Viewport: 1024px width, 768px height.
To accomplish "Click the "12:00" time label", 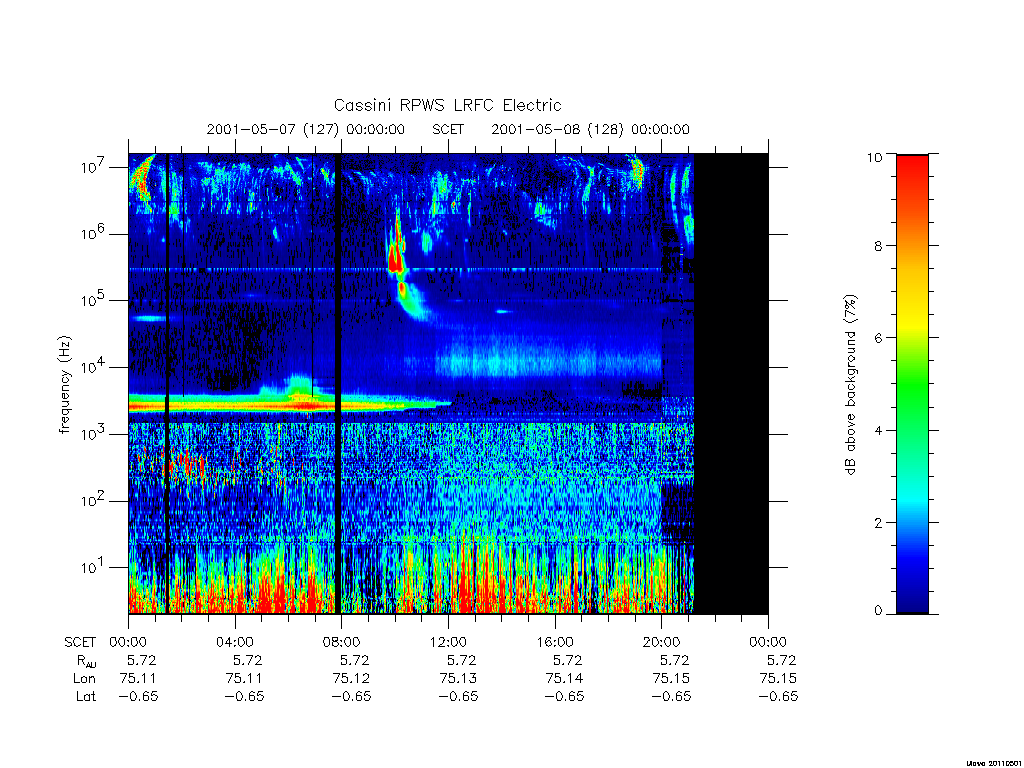I will pyautogui.click(x=448, y=643).
